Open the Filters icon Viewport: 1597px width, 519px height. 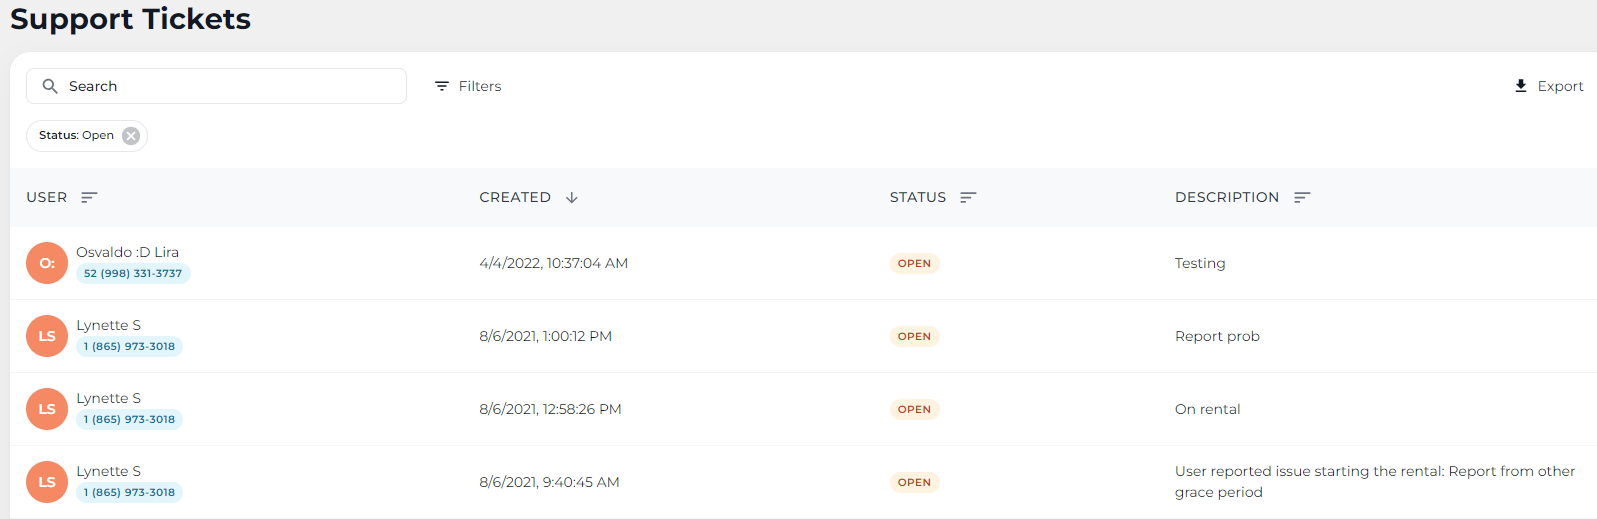442,86
